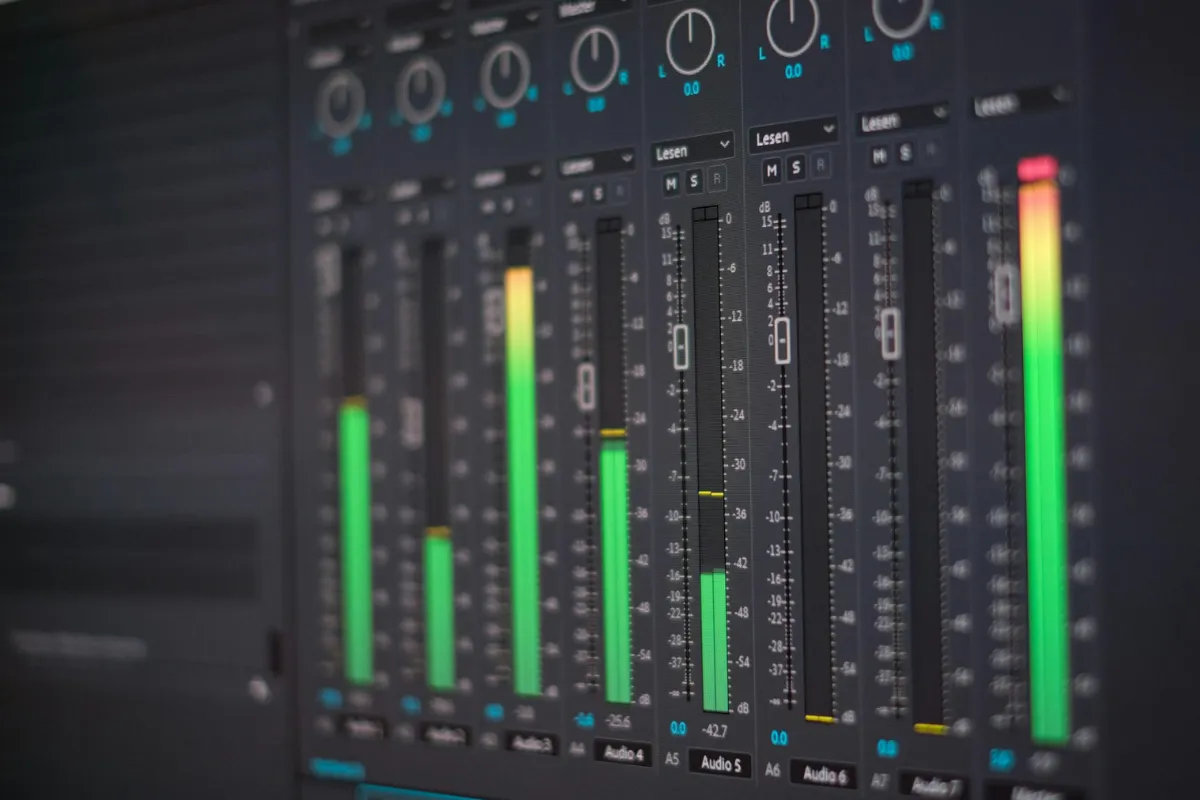The height and width of the screenshot is (800, 1200).
Task: Solo the Audio 7 channel strip
Action: pos(905,153)
